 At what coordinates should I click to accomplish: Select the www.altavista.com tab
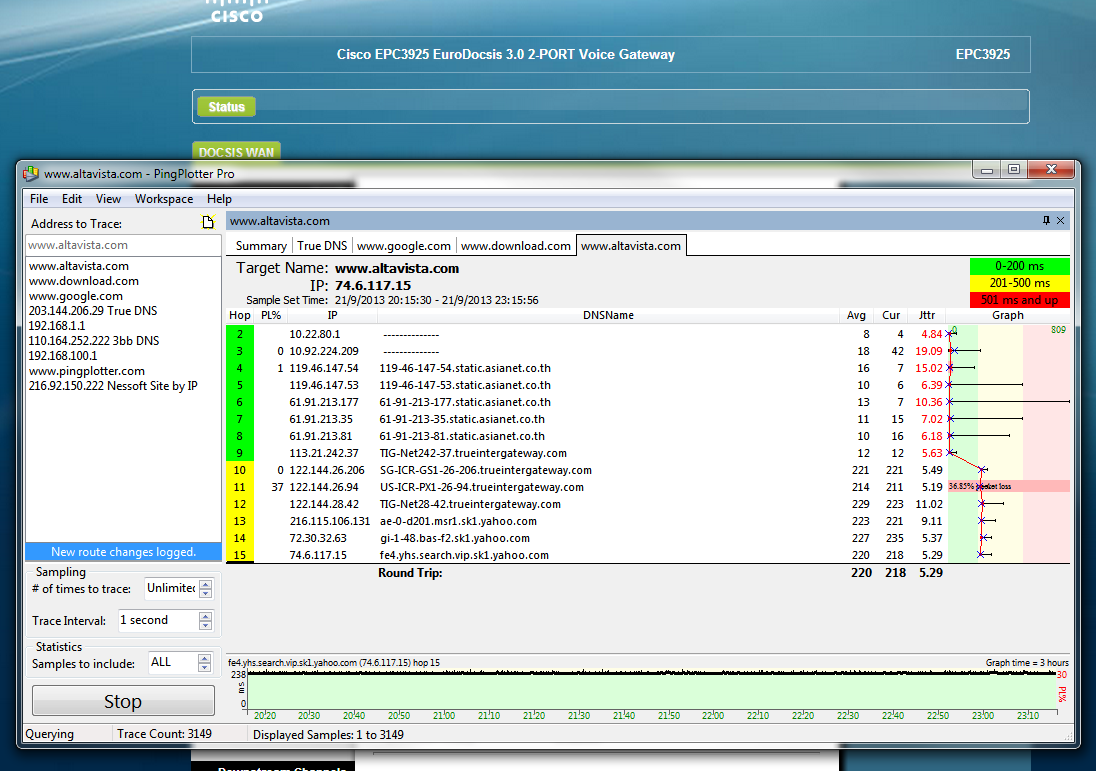tap(631, 245)
